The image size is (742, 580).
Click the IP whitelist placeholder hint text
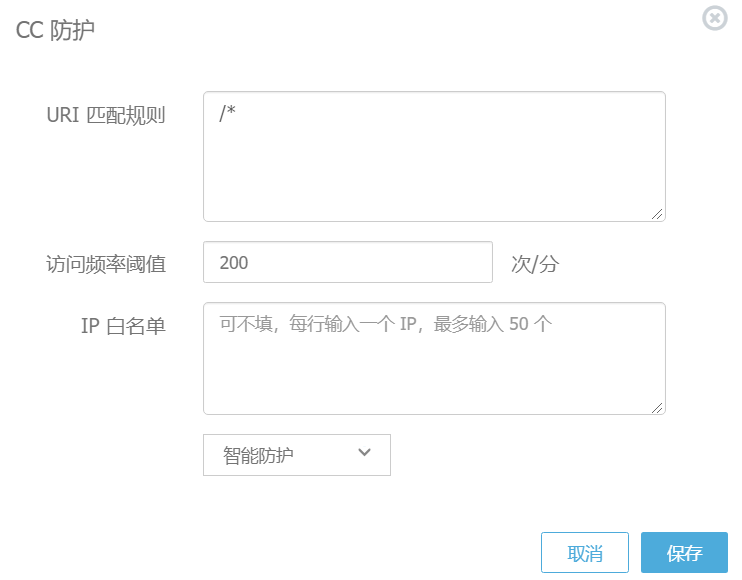[x=385, y=324]
